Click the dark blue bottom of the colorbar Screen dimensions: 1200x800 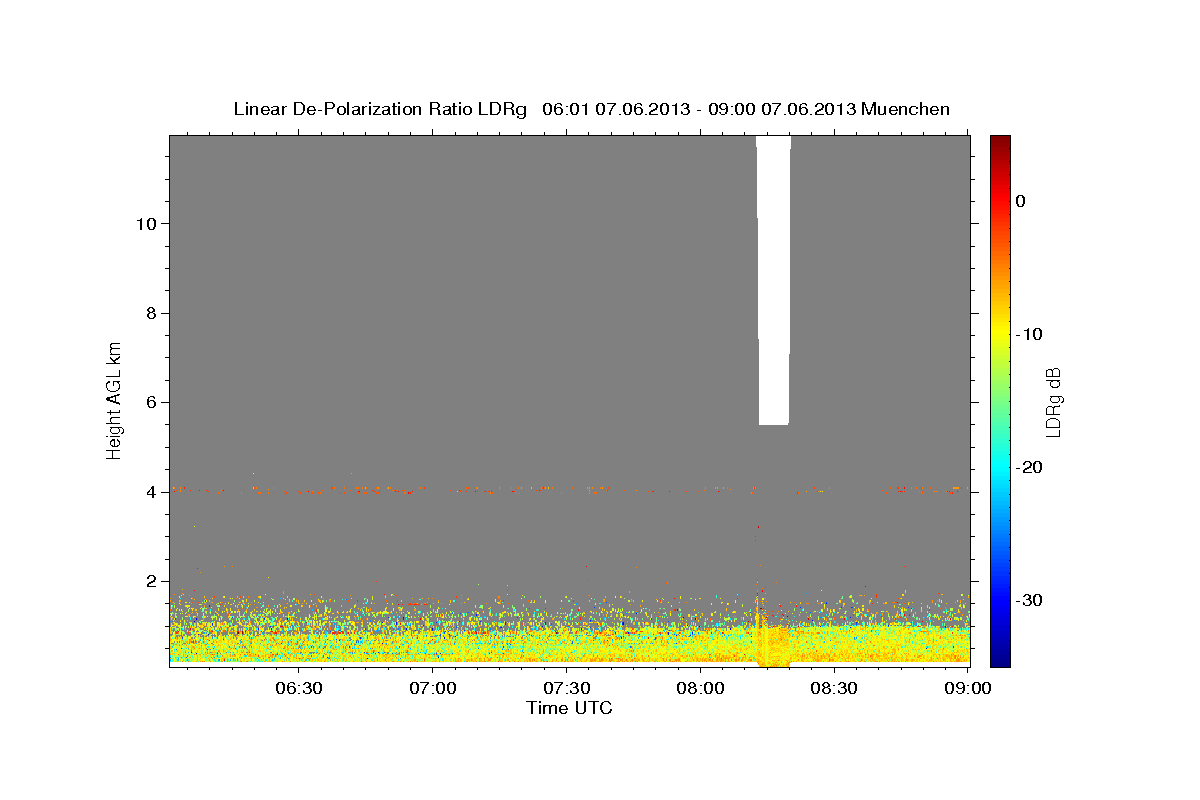click(999, 657)
